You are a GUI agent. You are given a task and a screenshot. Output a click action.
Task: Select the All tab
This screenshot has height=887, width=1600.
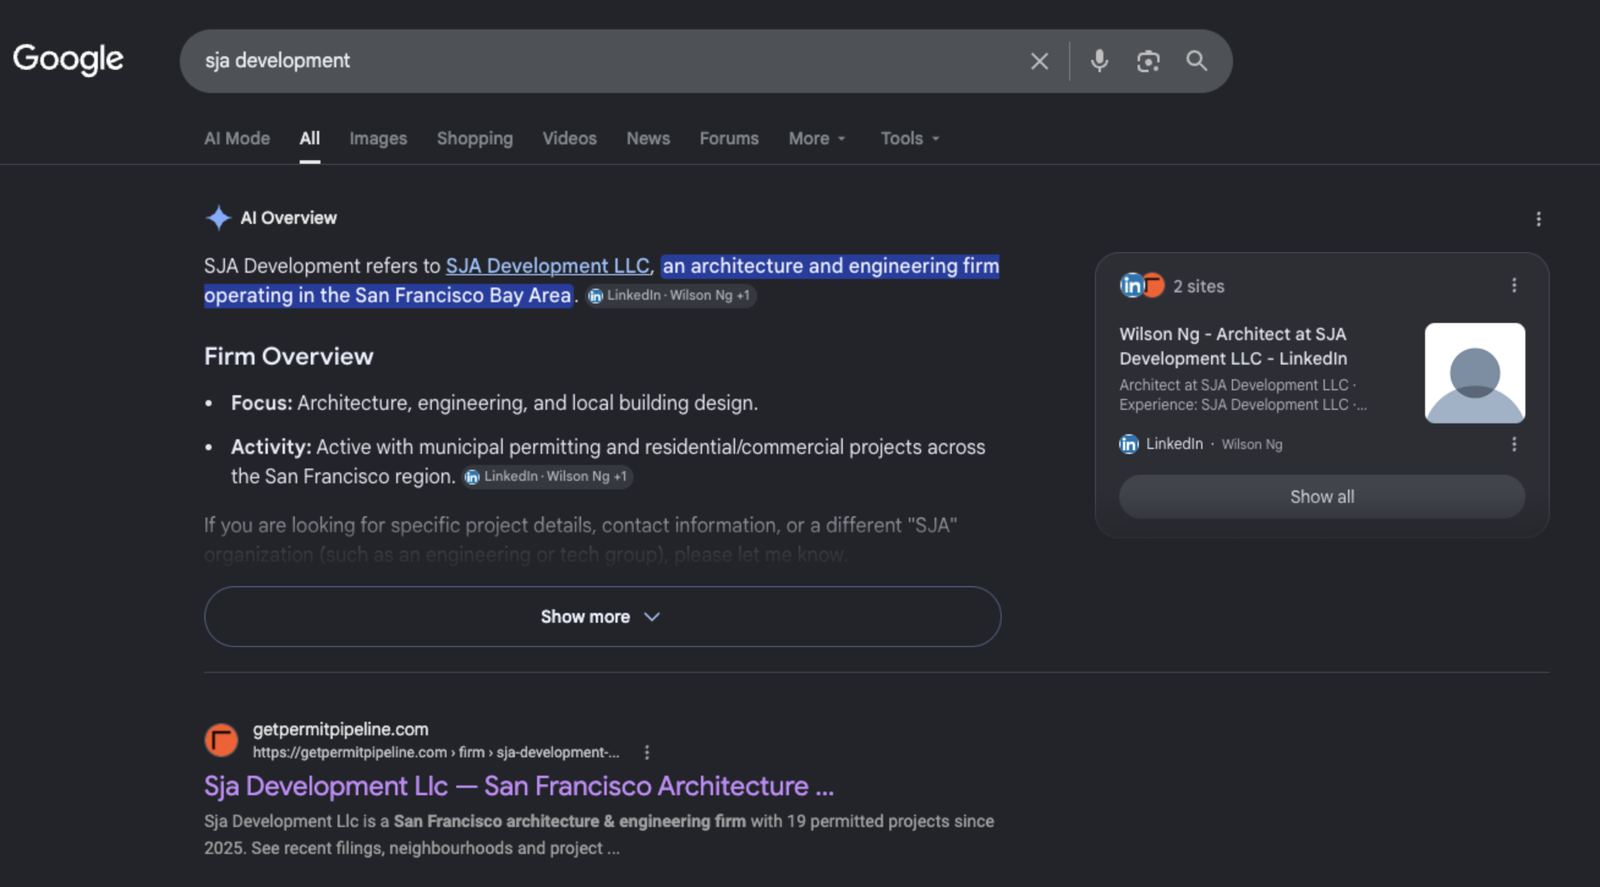tap(310, 138)
